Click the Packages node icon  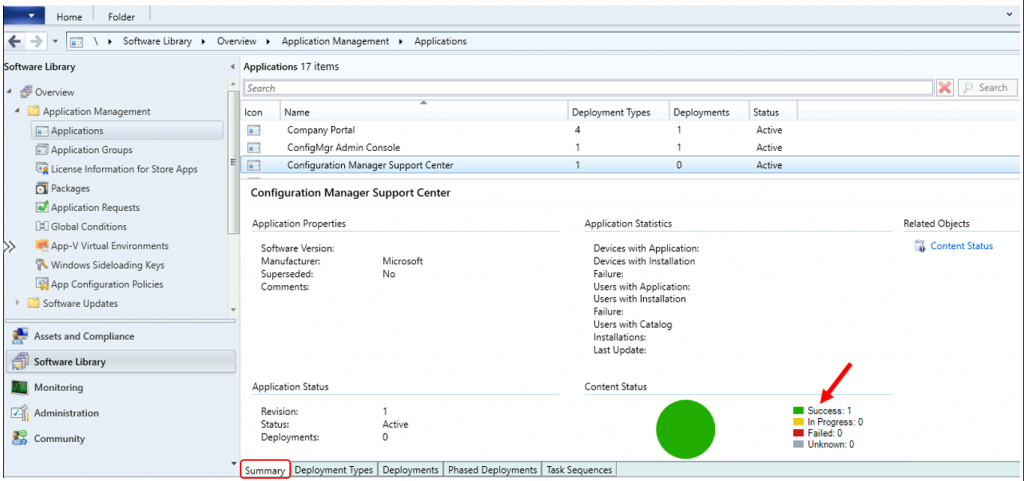click(42, 188)
